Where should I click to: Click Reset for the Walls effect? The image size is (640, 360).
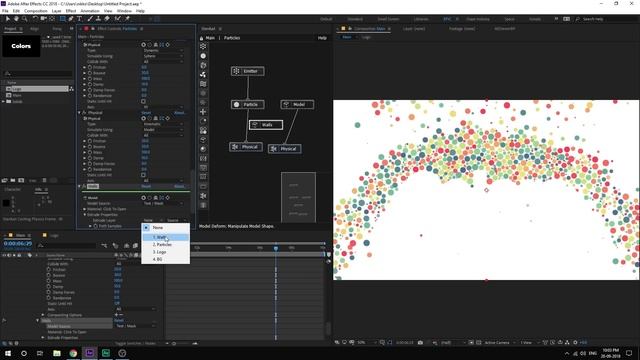tap(146, 187)
